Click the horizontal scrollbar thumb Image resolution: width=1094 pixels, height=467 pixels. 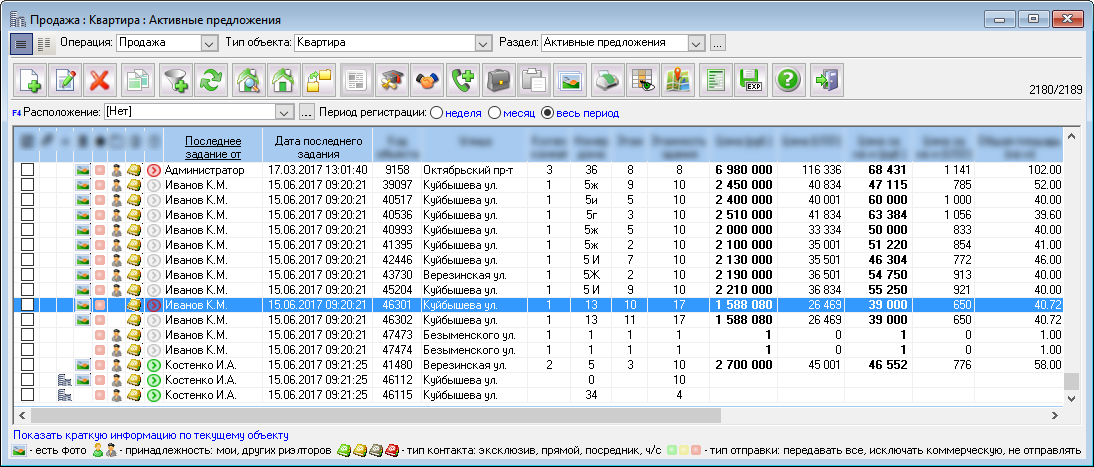tap(373, 415)
